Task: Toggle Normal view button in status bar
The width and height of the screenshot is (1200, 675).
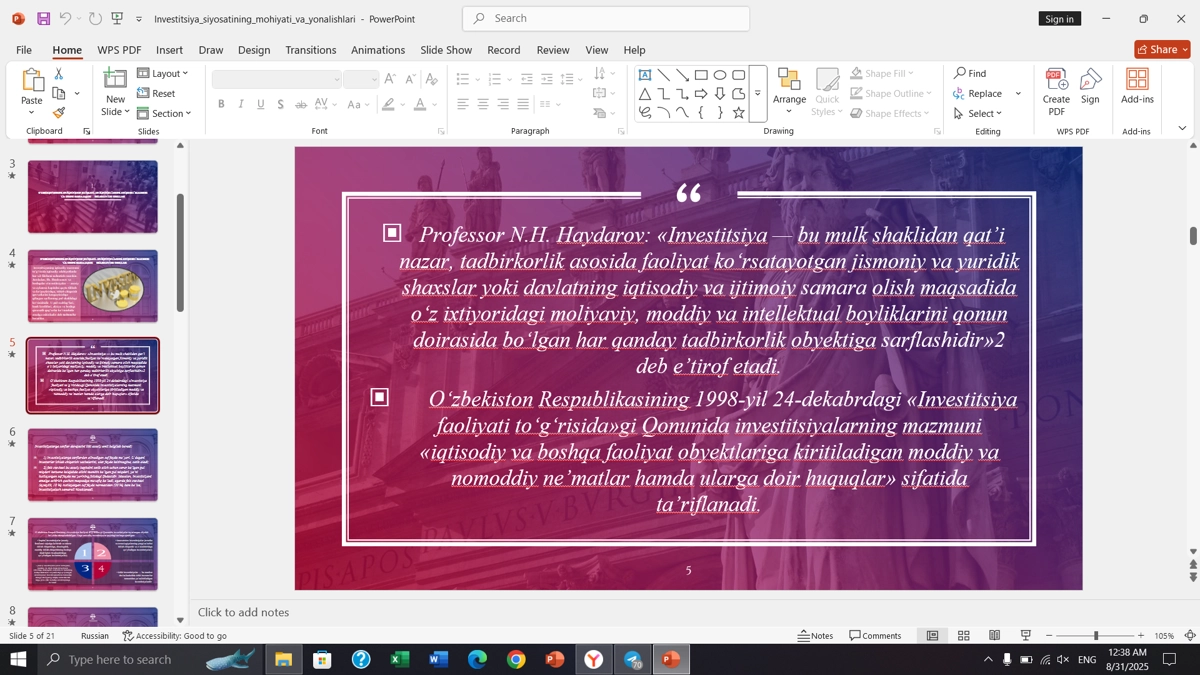Action: pyautogui.click(x=932, y=636)
